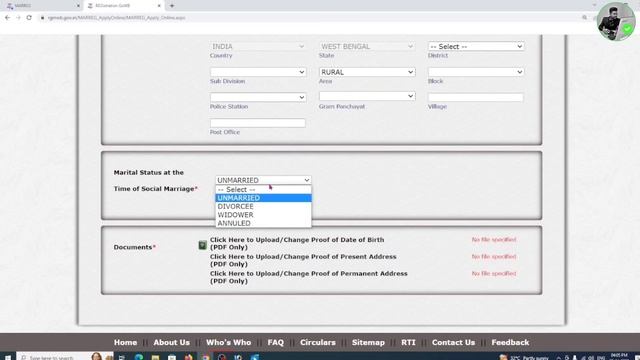Switch to the first MARREG browser tab

tap(41, 6)
